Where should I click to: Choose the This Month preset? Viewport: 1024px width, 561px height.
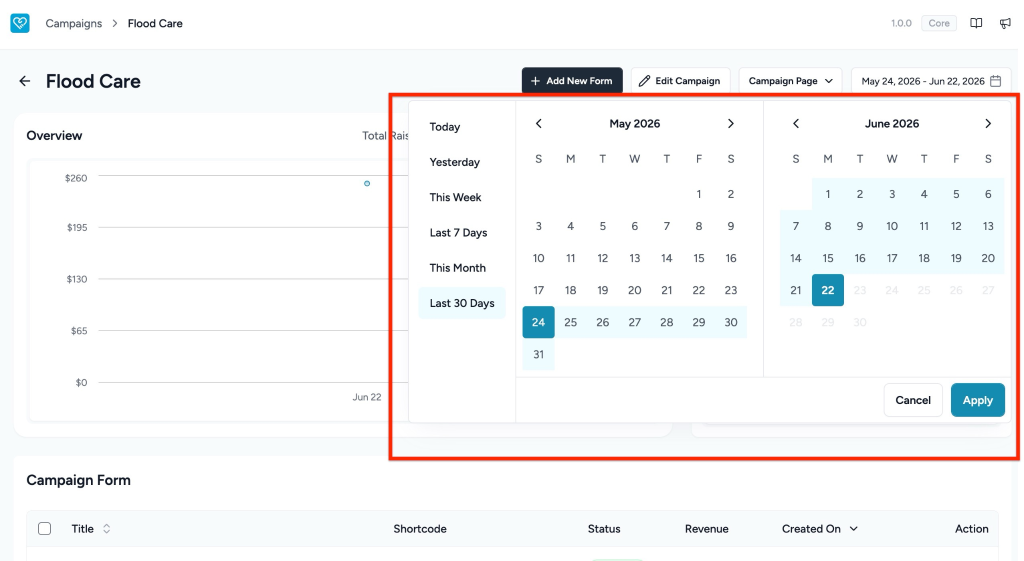point(458,268)
